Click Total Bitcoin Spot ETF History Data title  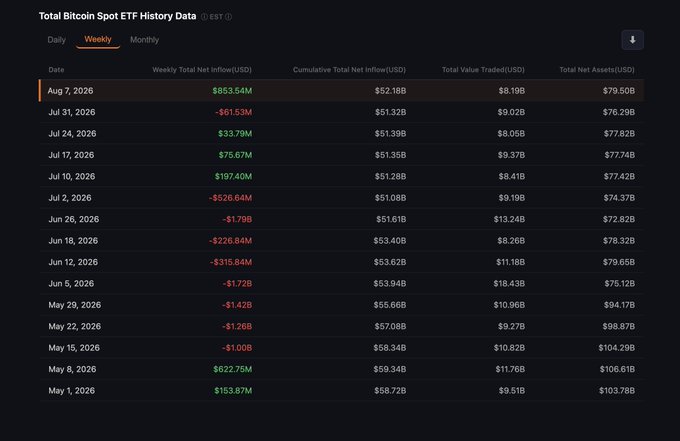click(118, 16)
